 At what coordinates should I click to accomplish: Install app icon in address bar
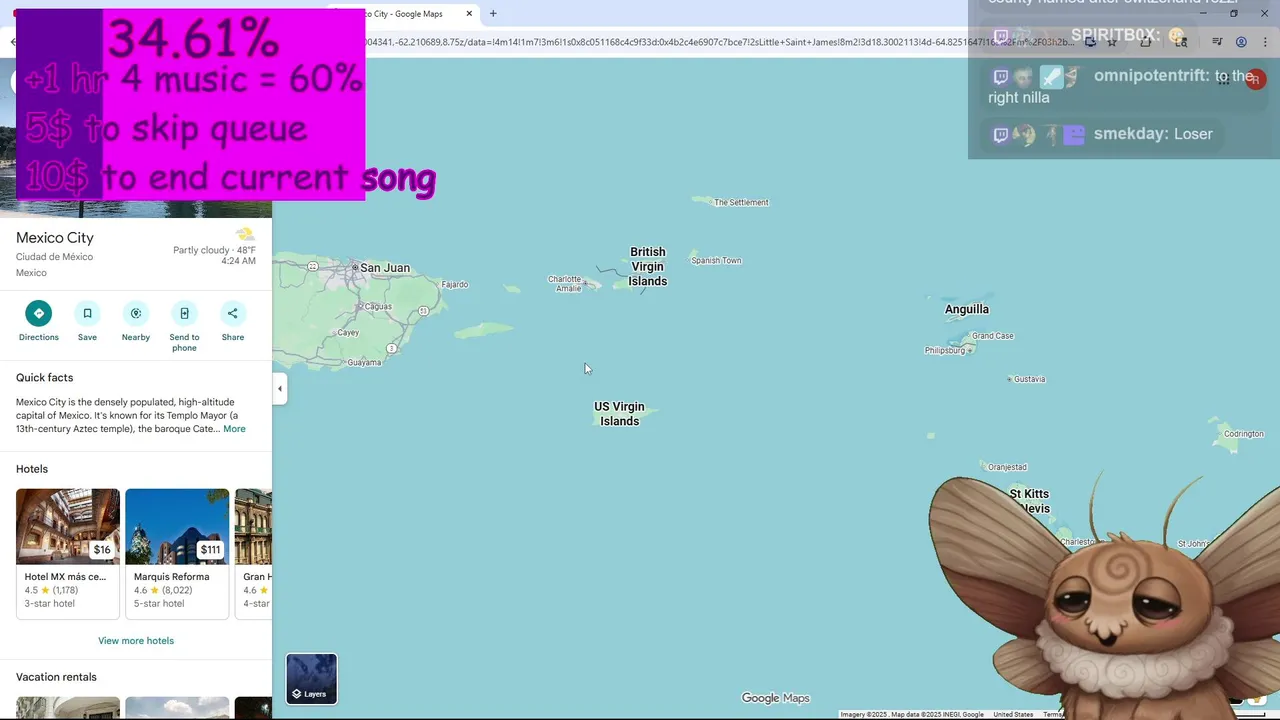[1090, 42]
